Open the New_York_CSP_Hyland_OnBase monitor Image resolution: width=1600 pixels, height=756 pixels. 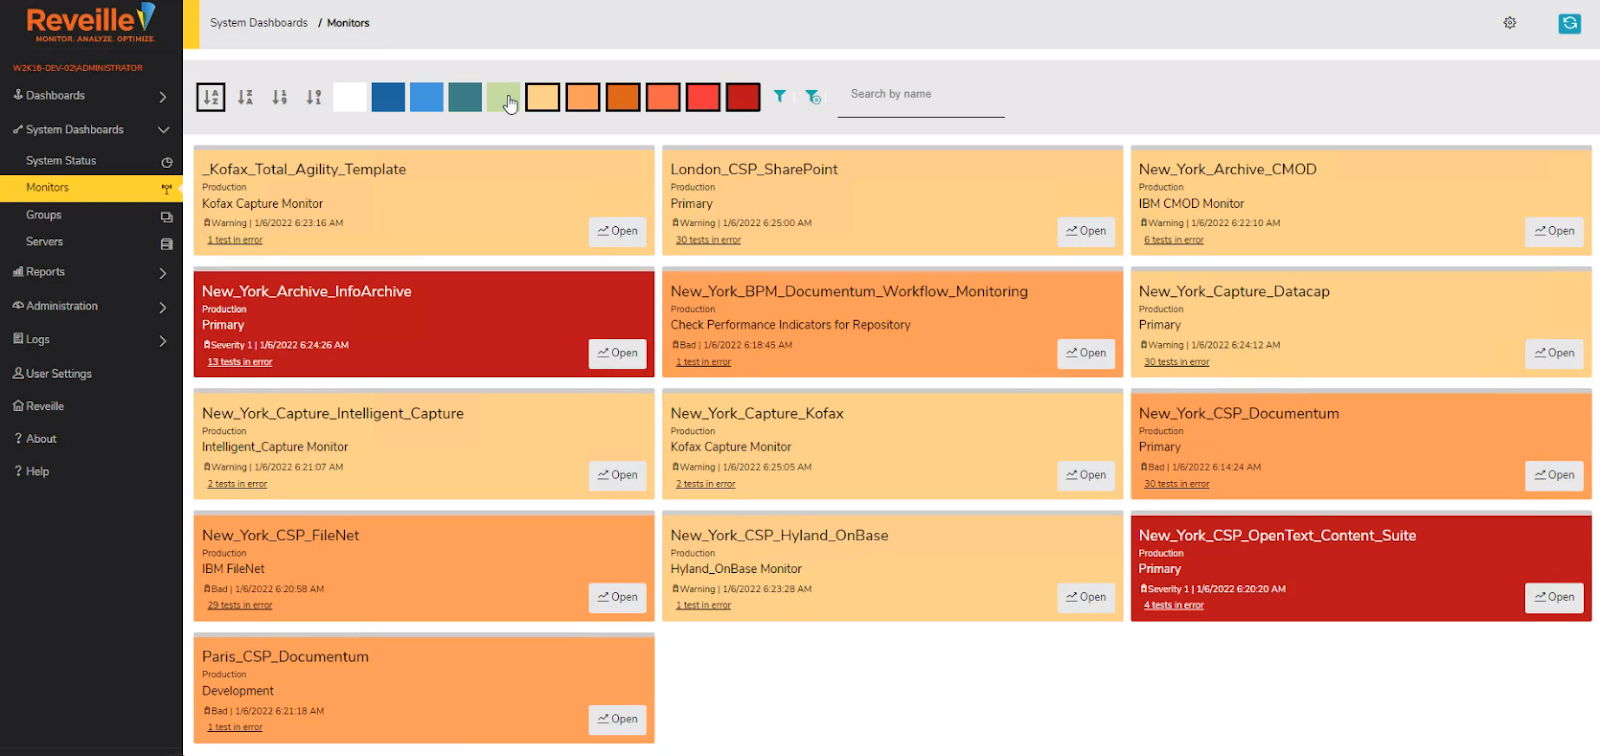[x=1086, y=597]
